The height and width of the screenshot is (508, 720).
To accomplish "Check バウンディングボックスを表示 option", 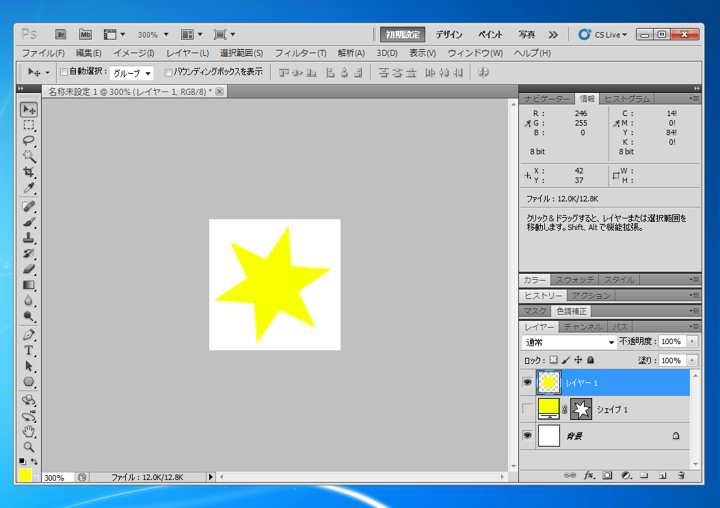I will (x=169, y=73).
